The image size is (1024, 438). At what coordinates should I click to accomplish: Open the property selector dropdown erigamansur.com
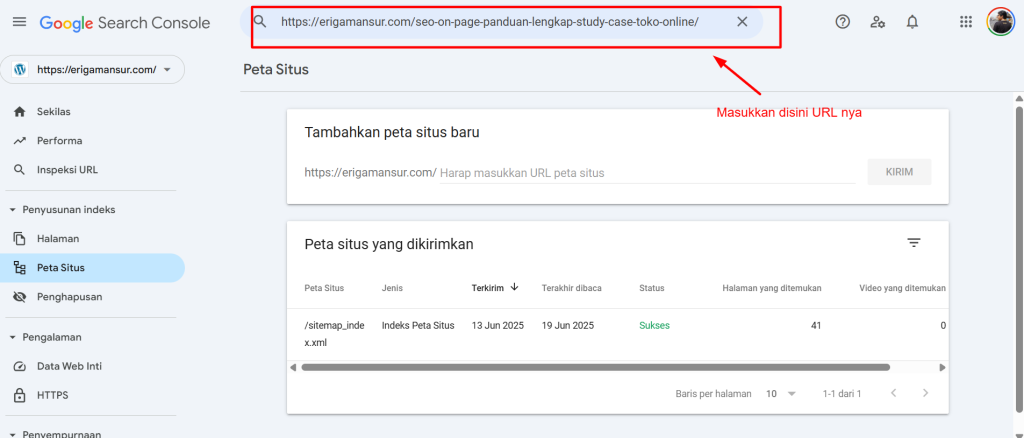92,70
